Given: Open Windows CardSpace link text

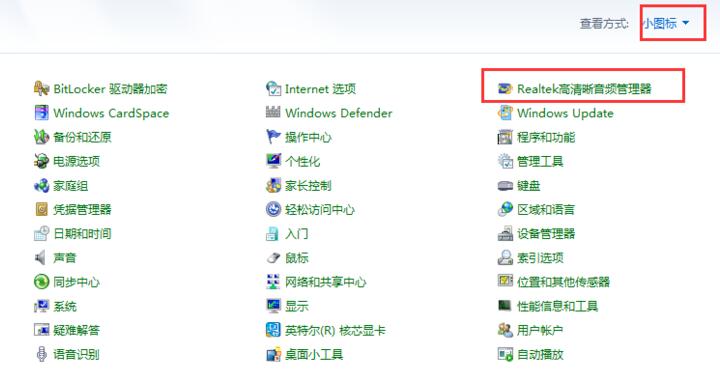Looking at the screenshot, I should click(x=111, y=113).
